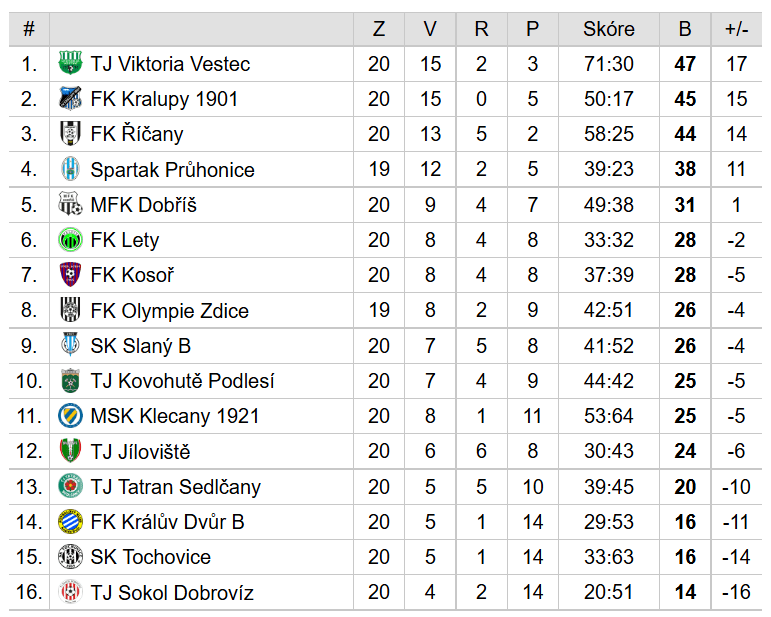The image size is (771, 617).
Task: Select the TJ Kovohutě Podlesí team name
Action: pyautogui.click(x=182, y=381)
